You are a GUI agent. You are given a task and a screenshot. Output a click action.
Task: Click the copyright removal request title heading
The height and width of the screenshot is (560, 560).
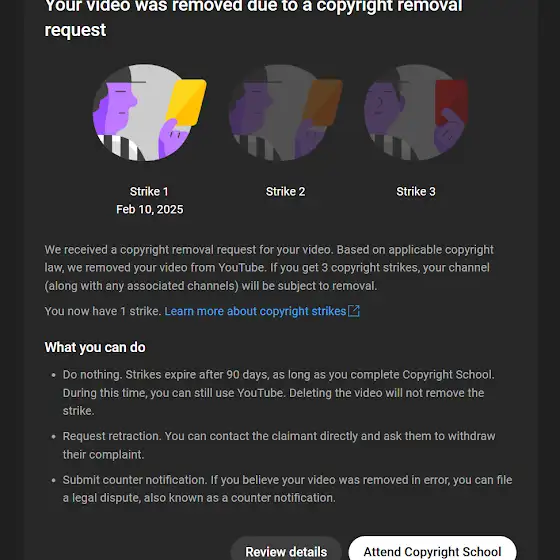point(253,18)
